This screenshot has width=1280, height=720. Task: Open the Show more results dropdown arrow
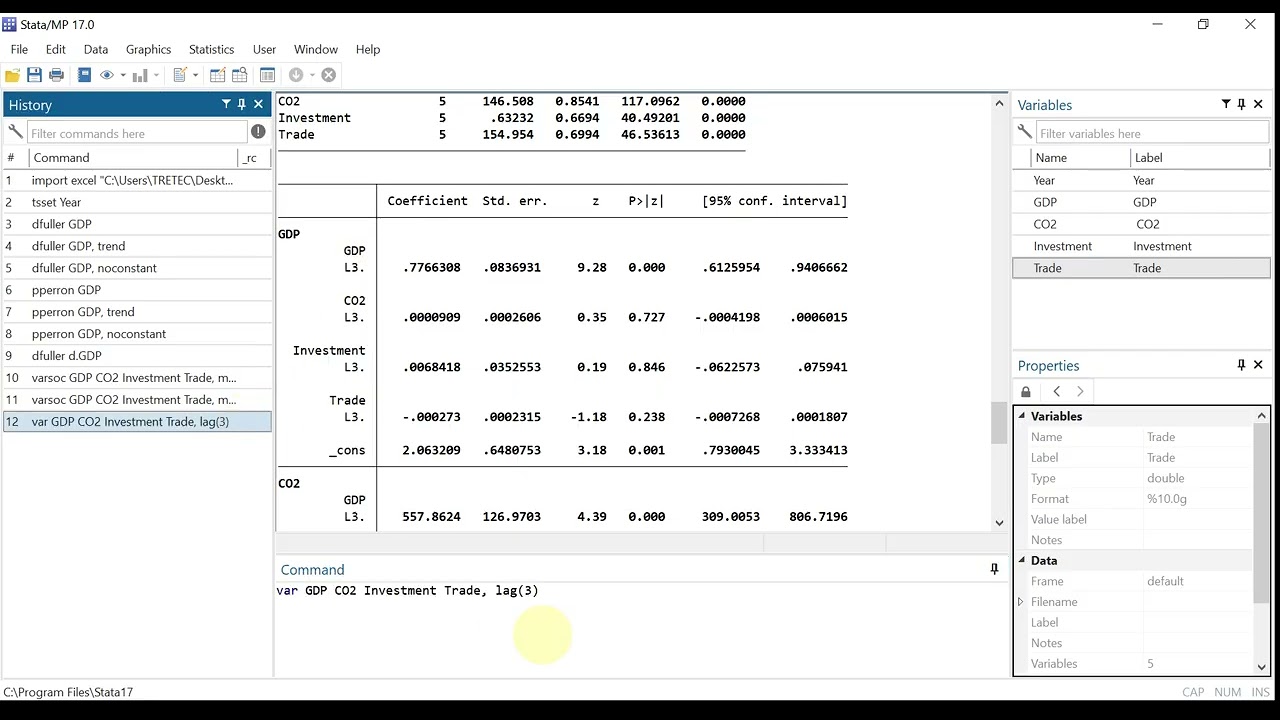click(312, 75)
